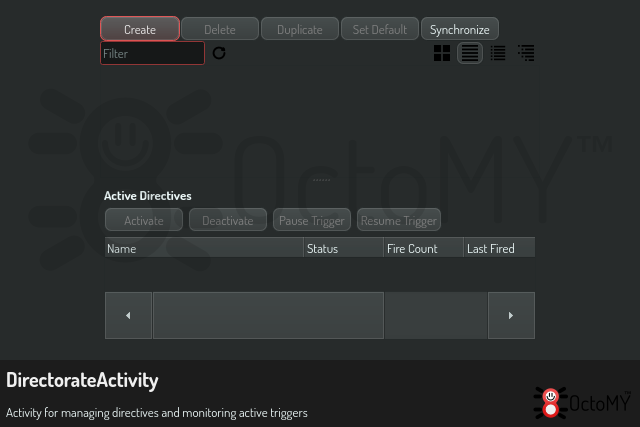640x427 pixels.
Task: Sort by the Last Fired column header
Action: pyautogui.click(x=500, y=248)
